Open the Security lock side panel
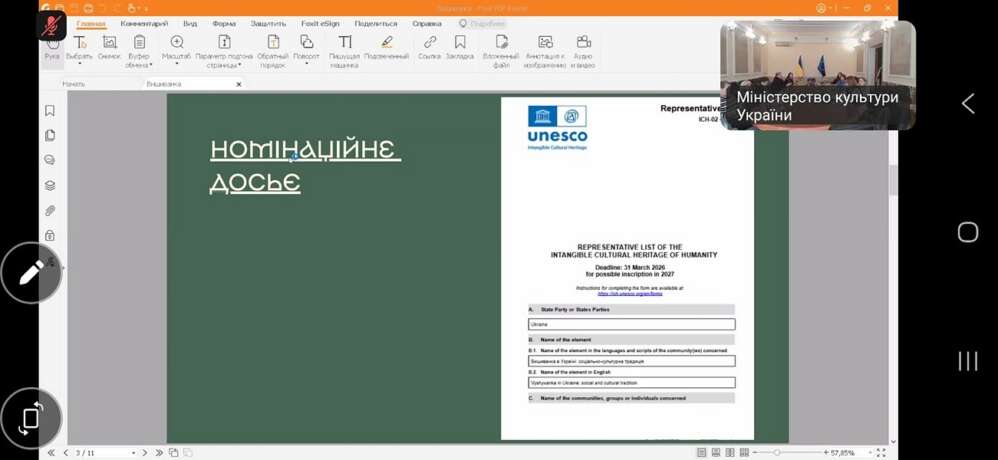This screenshot has height=460, width=998. click(50, 235)
